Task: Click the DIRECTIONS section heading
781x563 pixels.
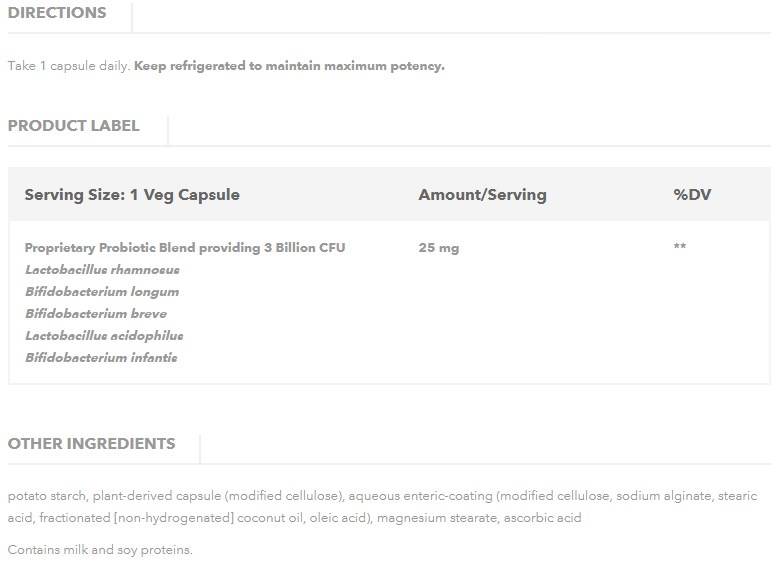Action: pos(57,13)
